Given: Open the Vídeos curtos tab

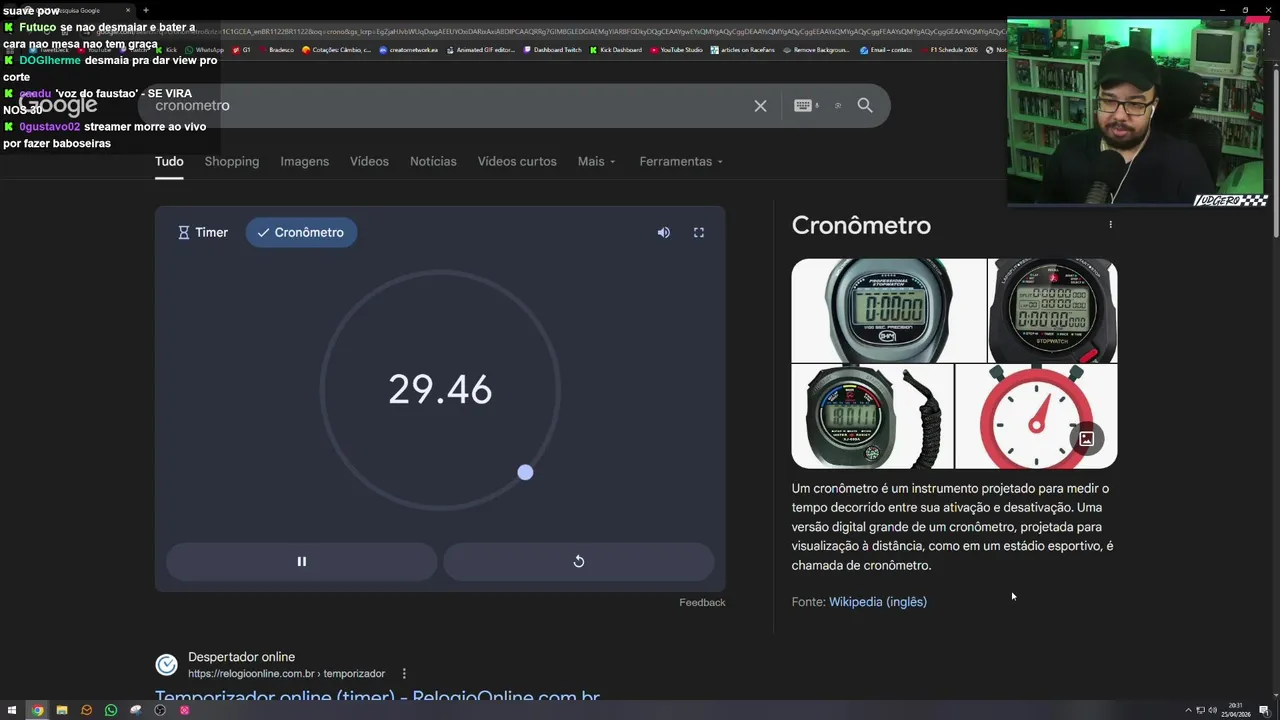Looking at the screenshot, I should point(517,161).
